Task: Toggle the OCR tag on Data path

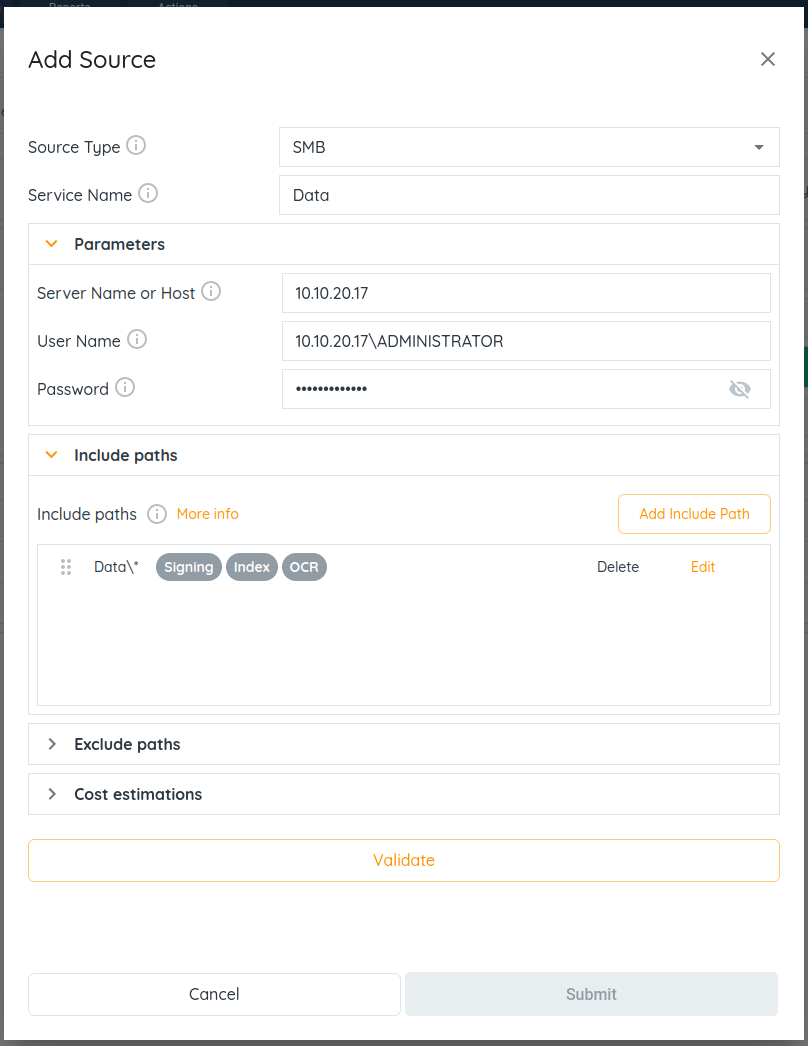Action: 304,567
